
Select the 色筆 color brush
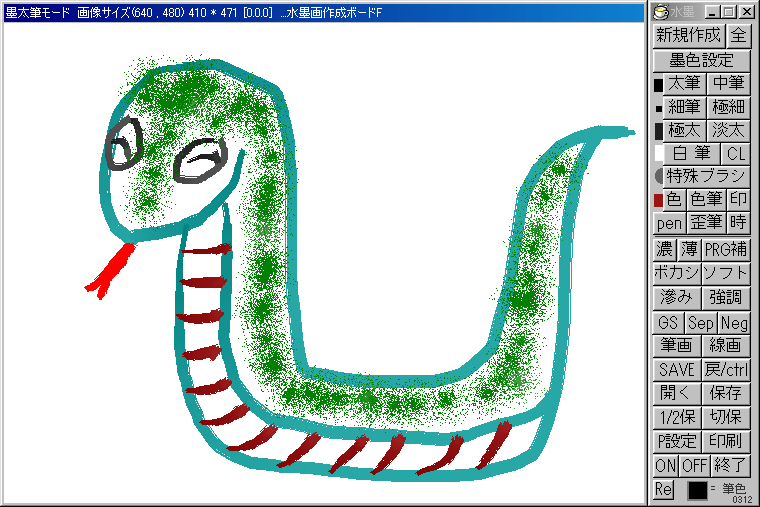pos(706,199)
